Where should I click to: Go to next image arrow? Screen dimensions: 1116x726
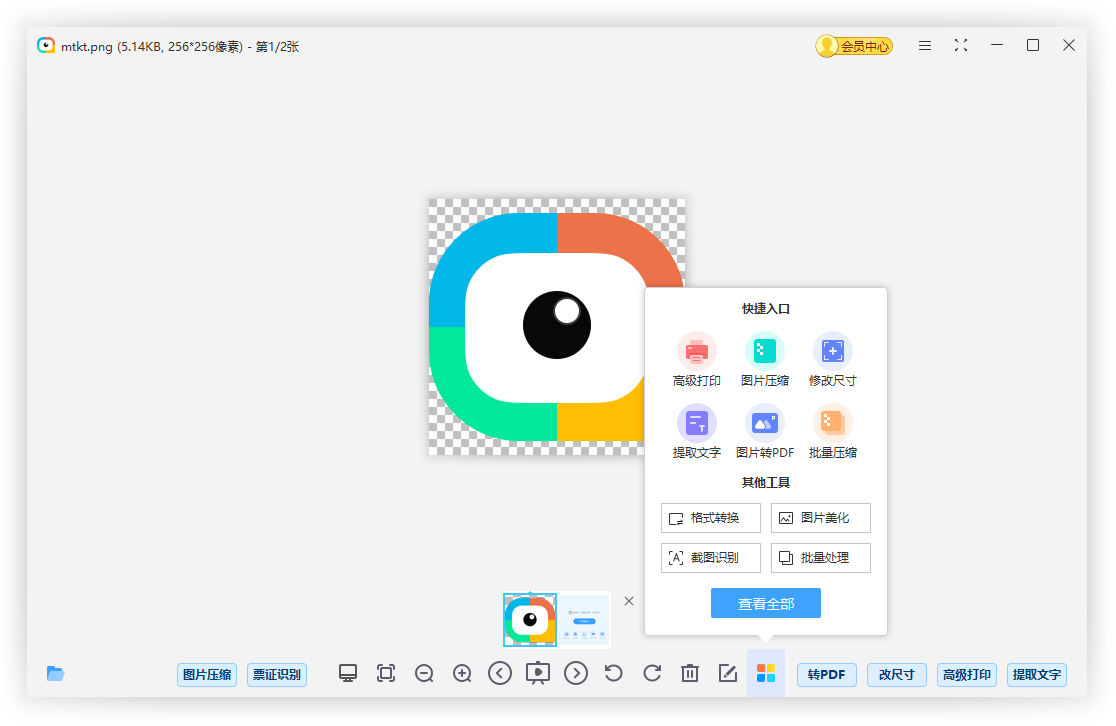tap(576, 673)
